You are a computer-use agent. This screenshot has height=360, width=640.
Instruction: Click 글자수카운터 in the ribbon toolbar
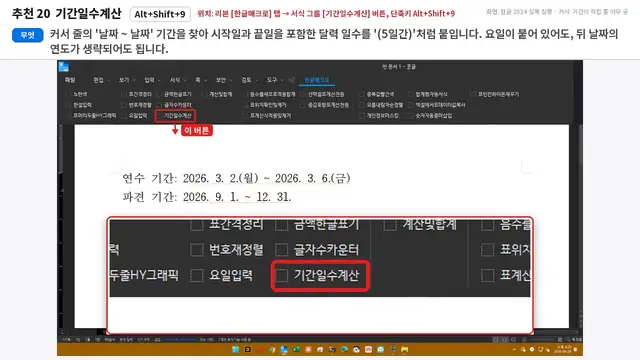175,105
